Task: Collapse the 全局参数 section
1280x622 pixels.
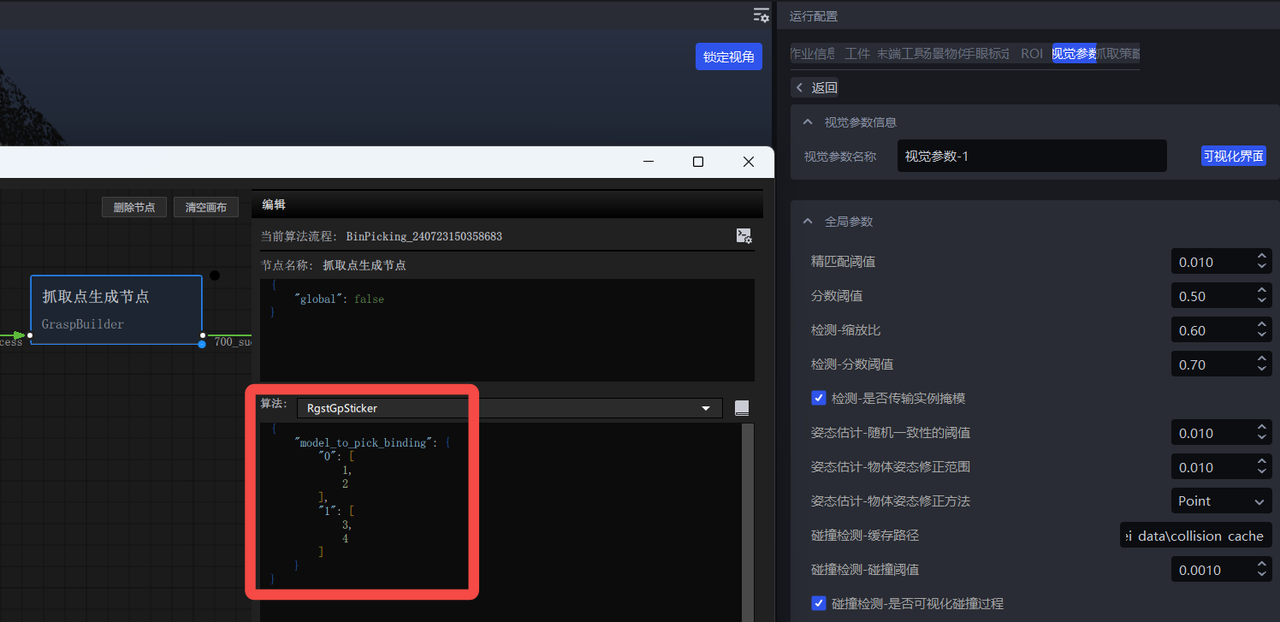Action: coord(808,221)
